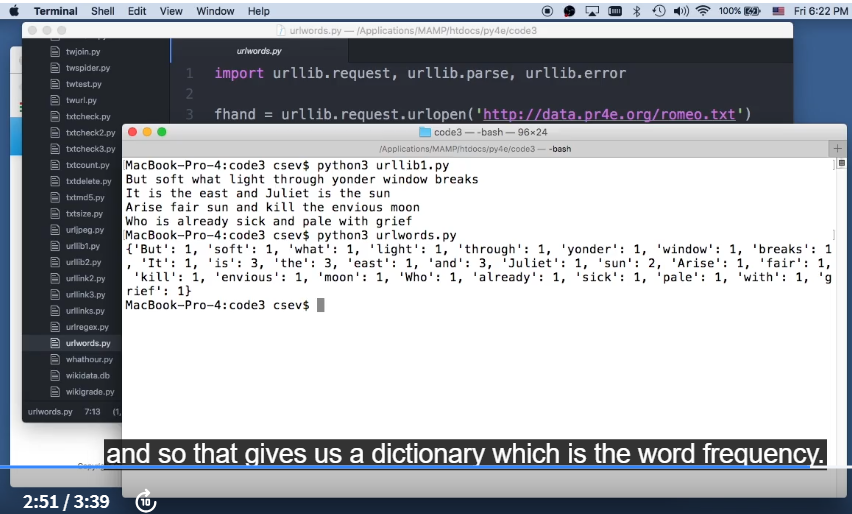Open urllink2.py in the editor sidebar
Screen dimensions: 852x514
(85, 279)
